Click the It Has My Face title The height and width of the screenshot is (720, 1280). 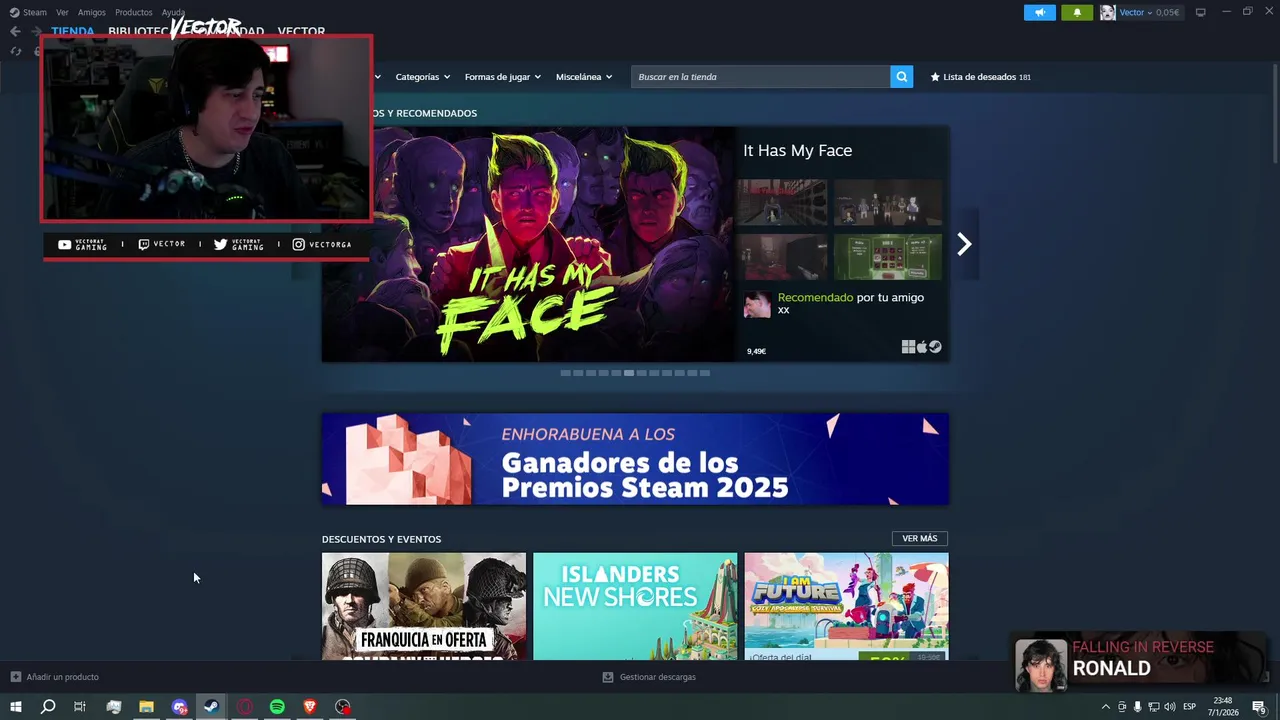[x=797, y=150]
